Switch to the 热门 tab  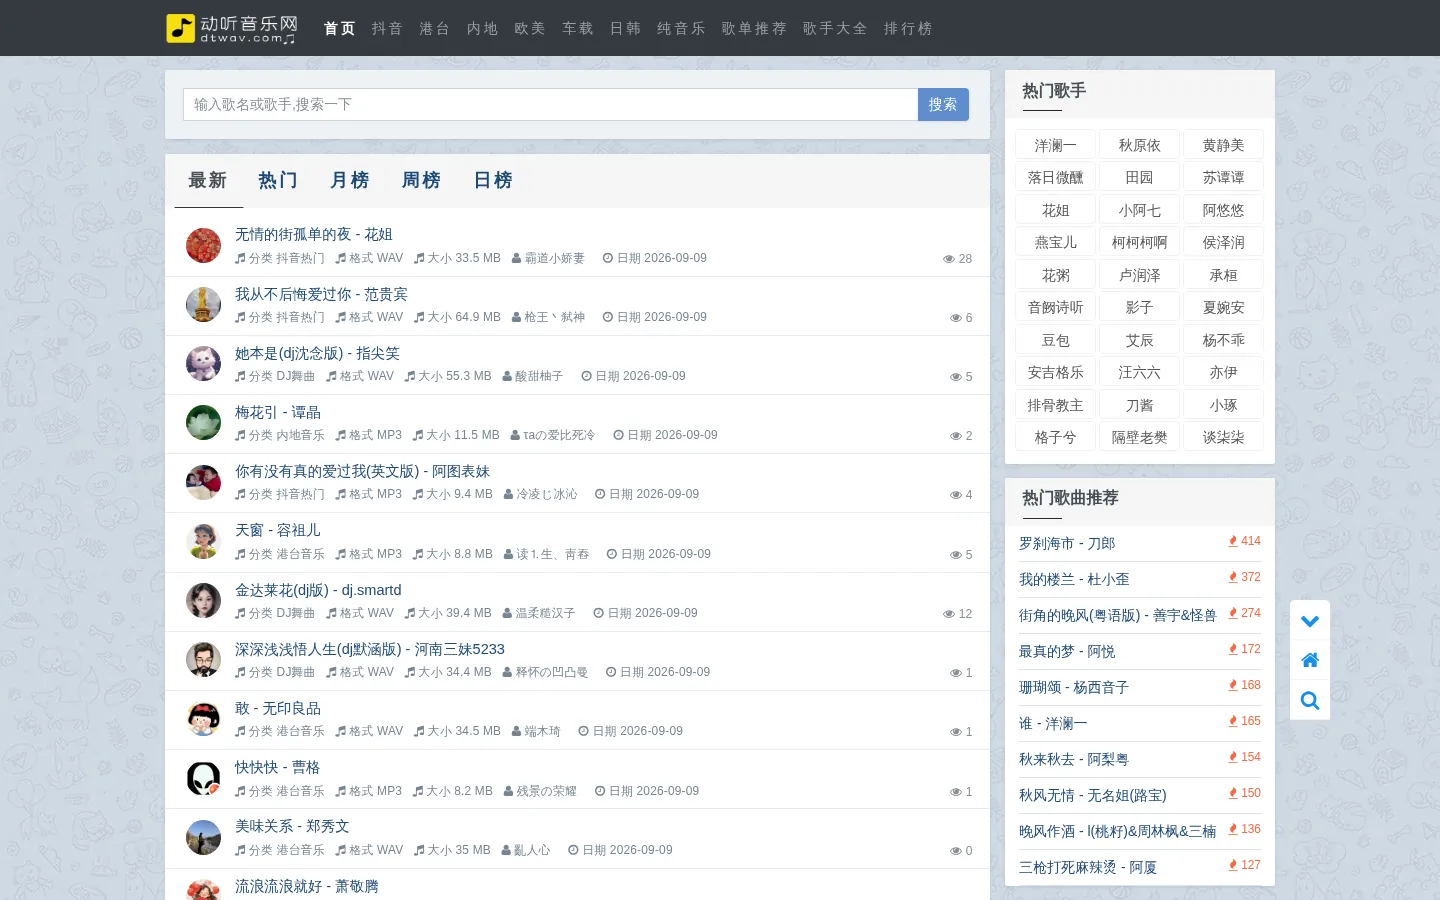click(278, 180)
